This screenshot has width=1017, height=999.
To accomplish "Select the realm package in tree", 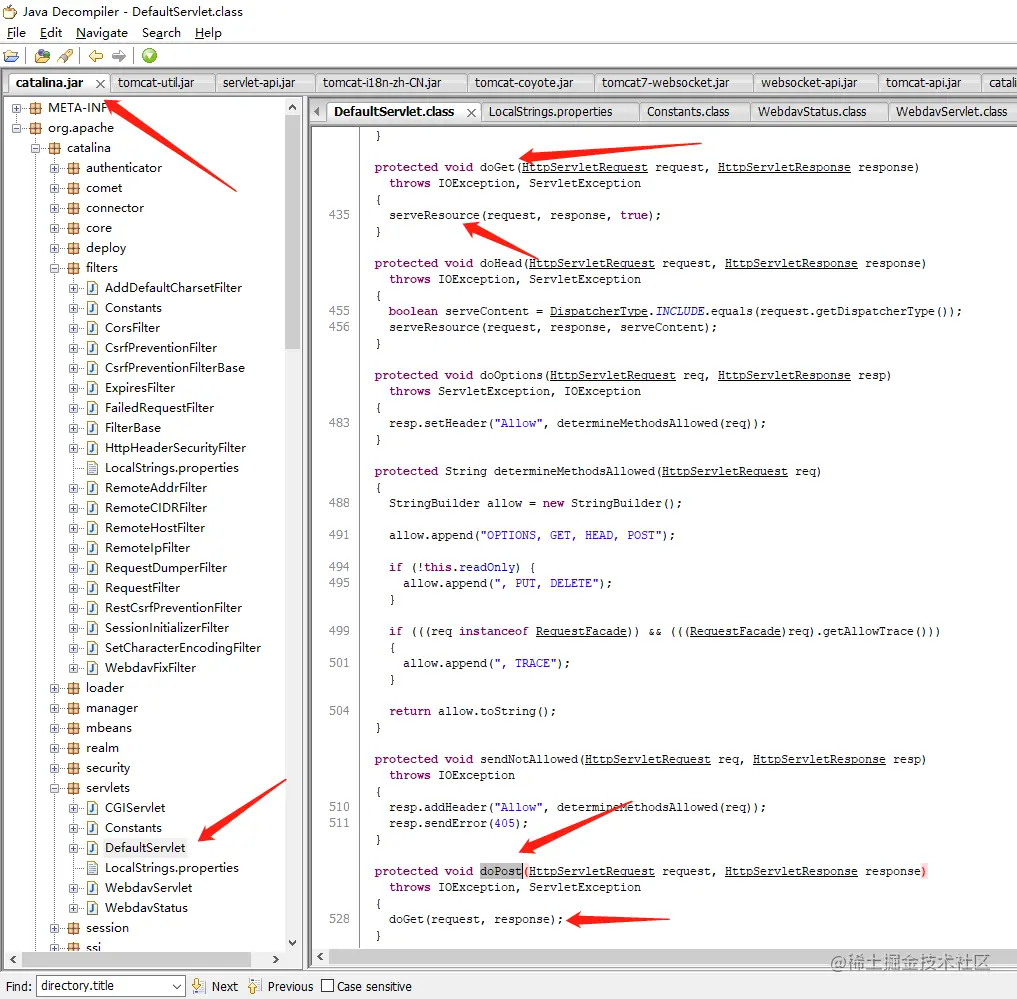I will [102, 748].
